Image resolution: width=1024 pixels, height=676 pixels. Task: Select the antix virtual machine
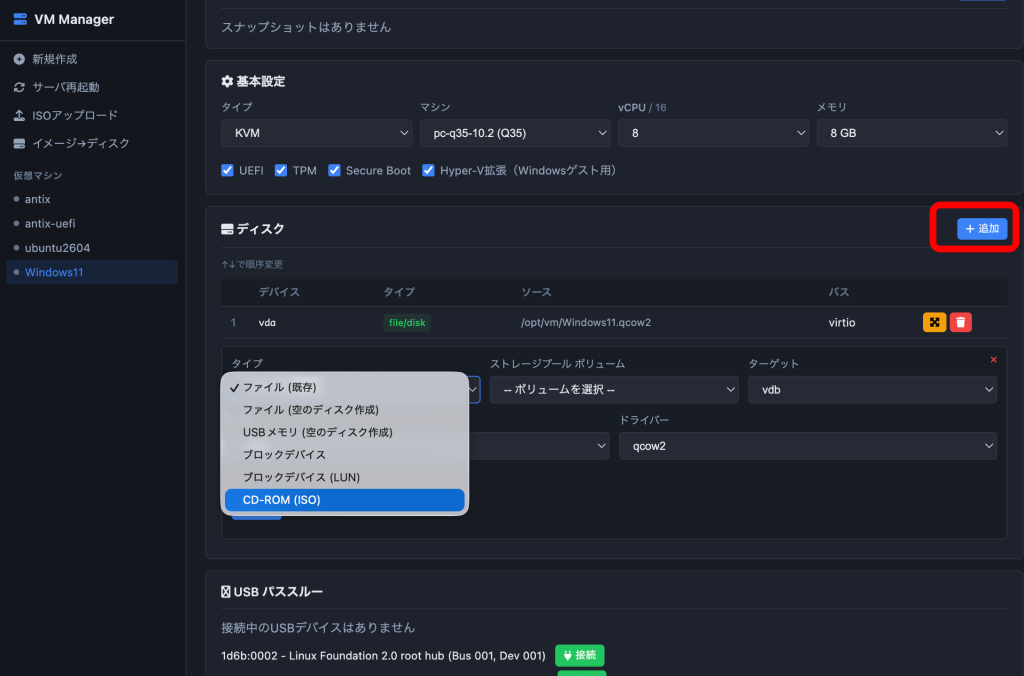click(x=92, y=199)
